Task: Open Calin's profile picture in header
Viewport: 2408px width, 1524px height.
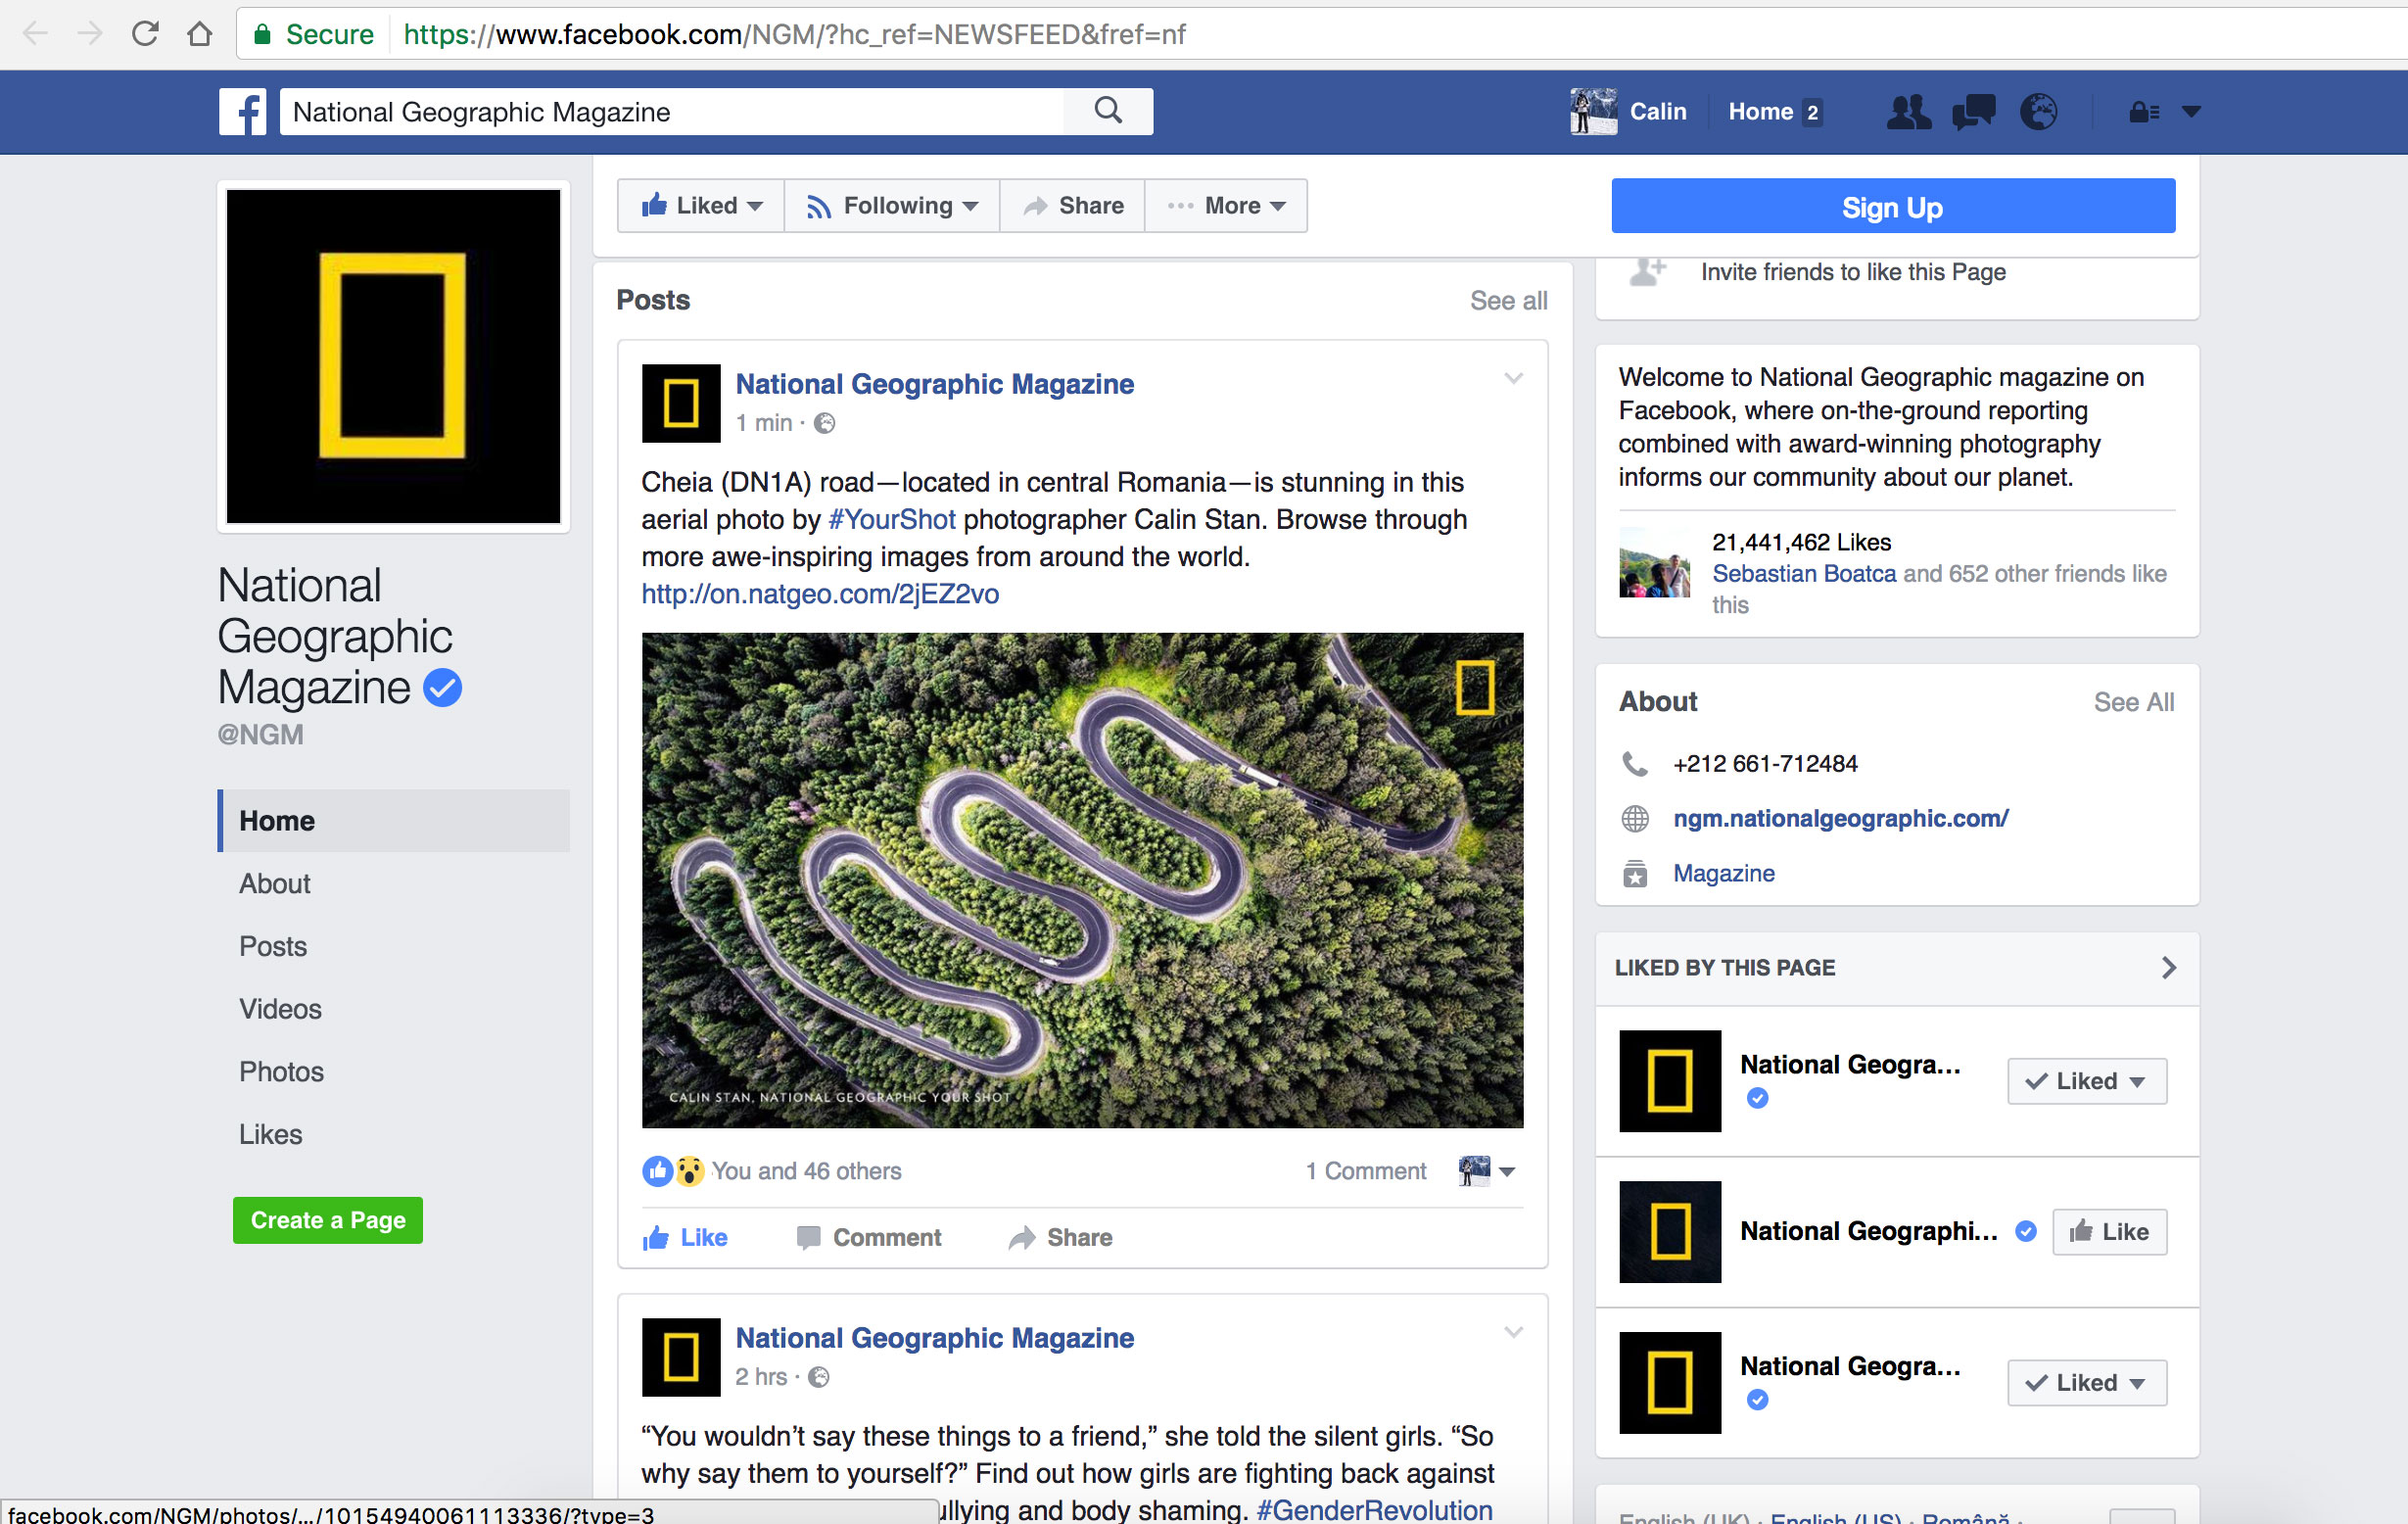Action: click(x=1593, y=111)
